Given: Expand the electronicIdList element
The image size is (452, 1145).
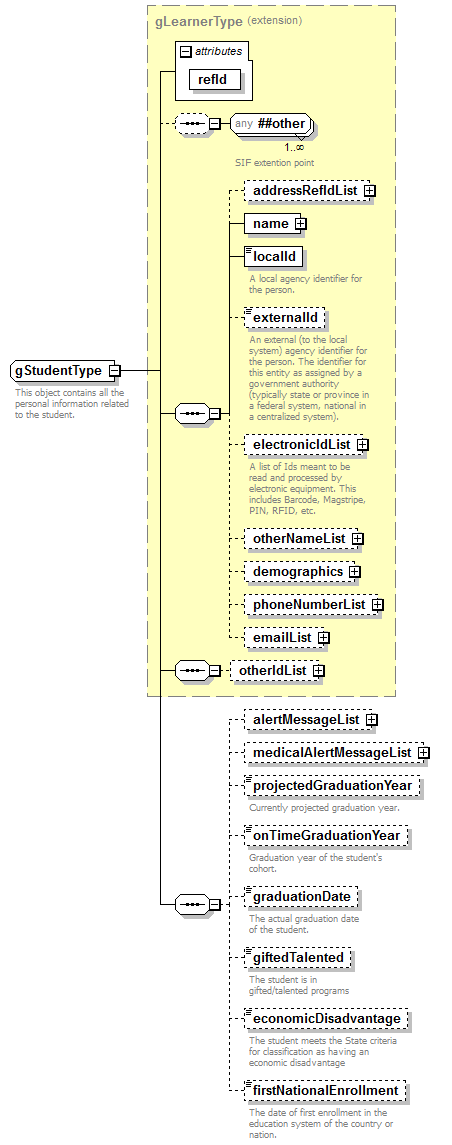Looking at the screenshot, I should click(362, 444).
